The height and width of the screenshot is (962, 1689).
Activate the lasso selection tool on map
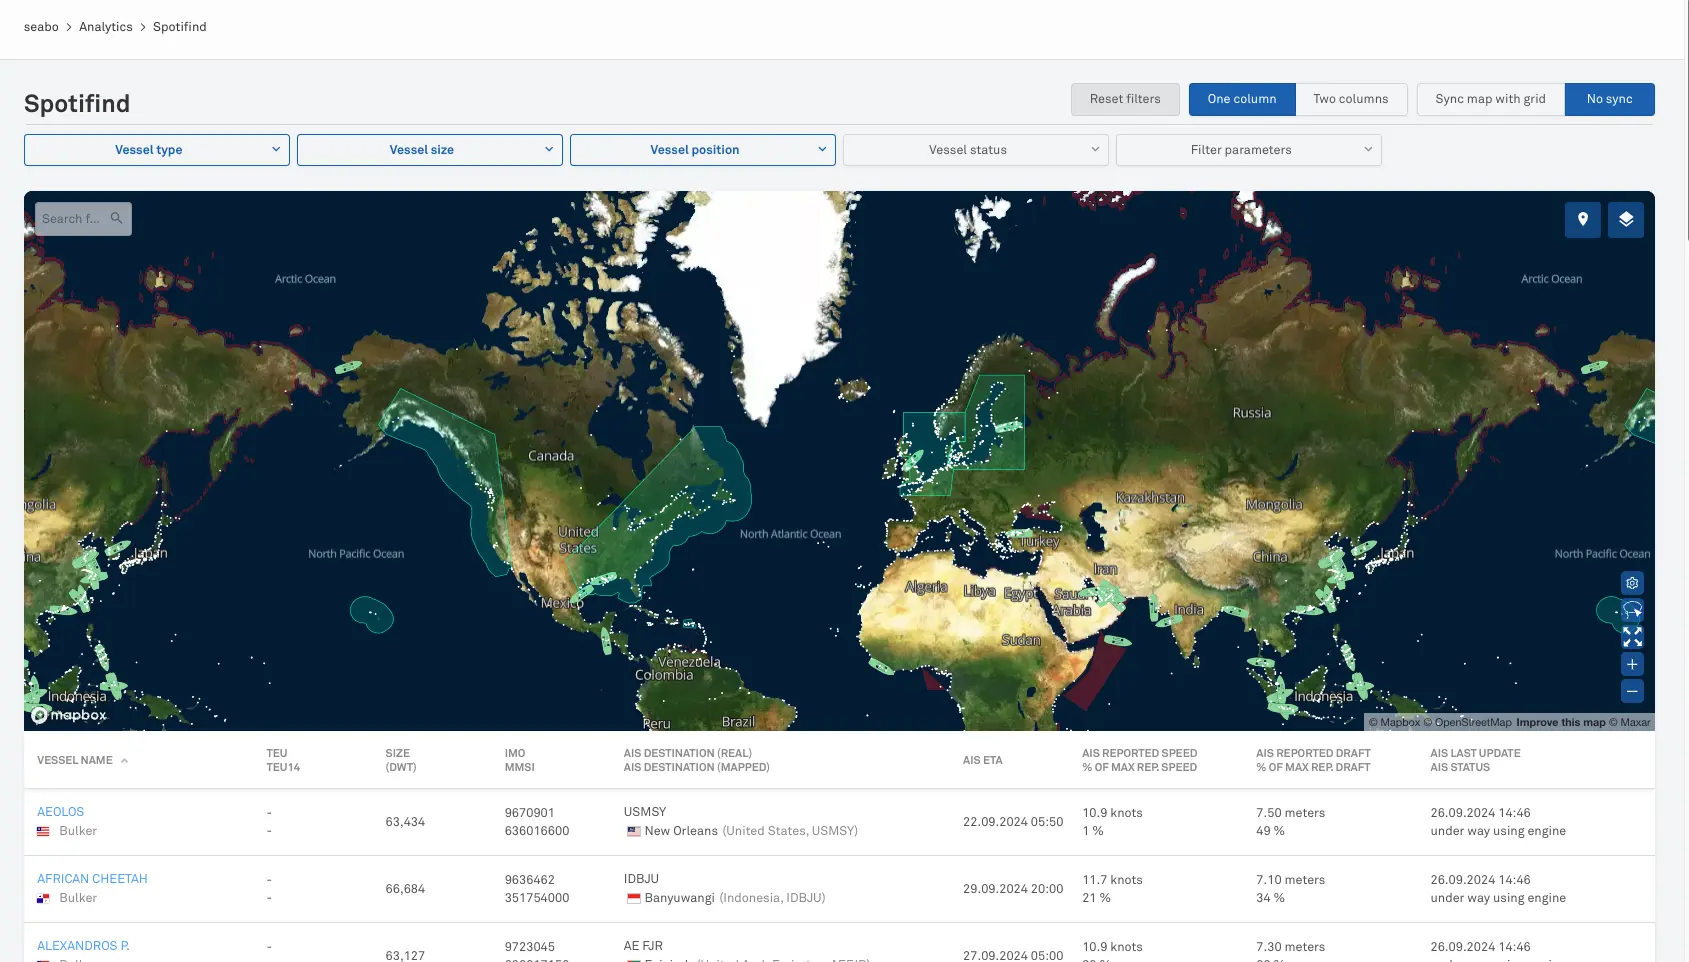1632,610
